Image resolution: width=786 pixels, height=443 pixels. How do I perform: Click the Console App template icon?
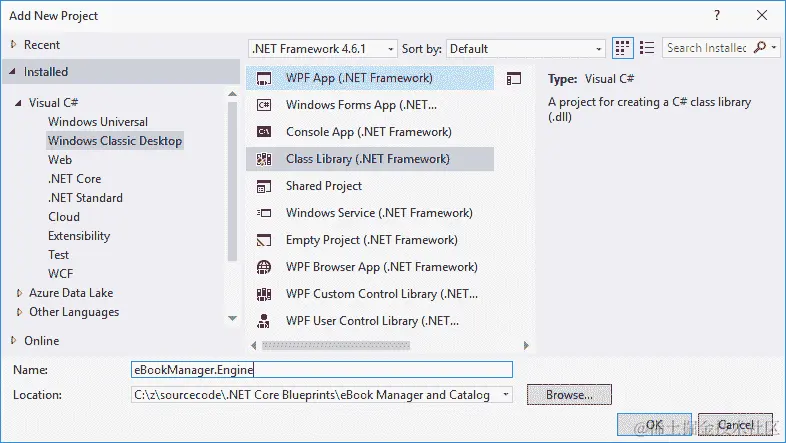tap(264, 132)
